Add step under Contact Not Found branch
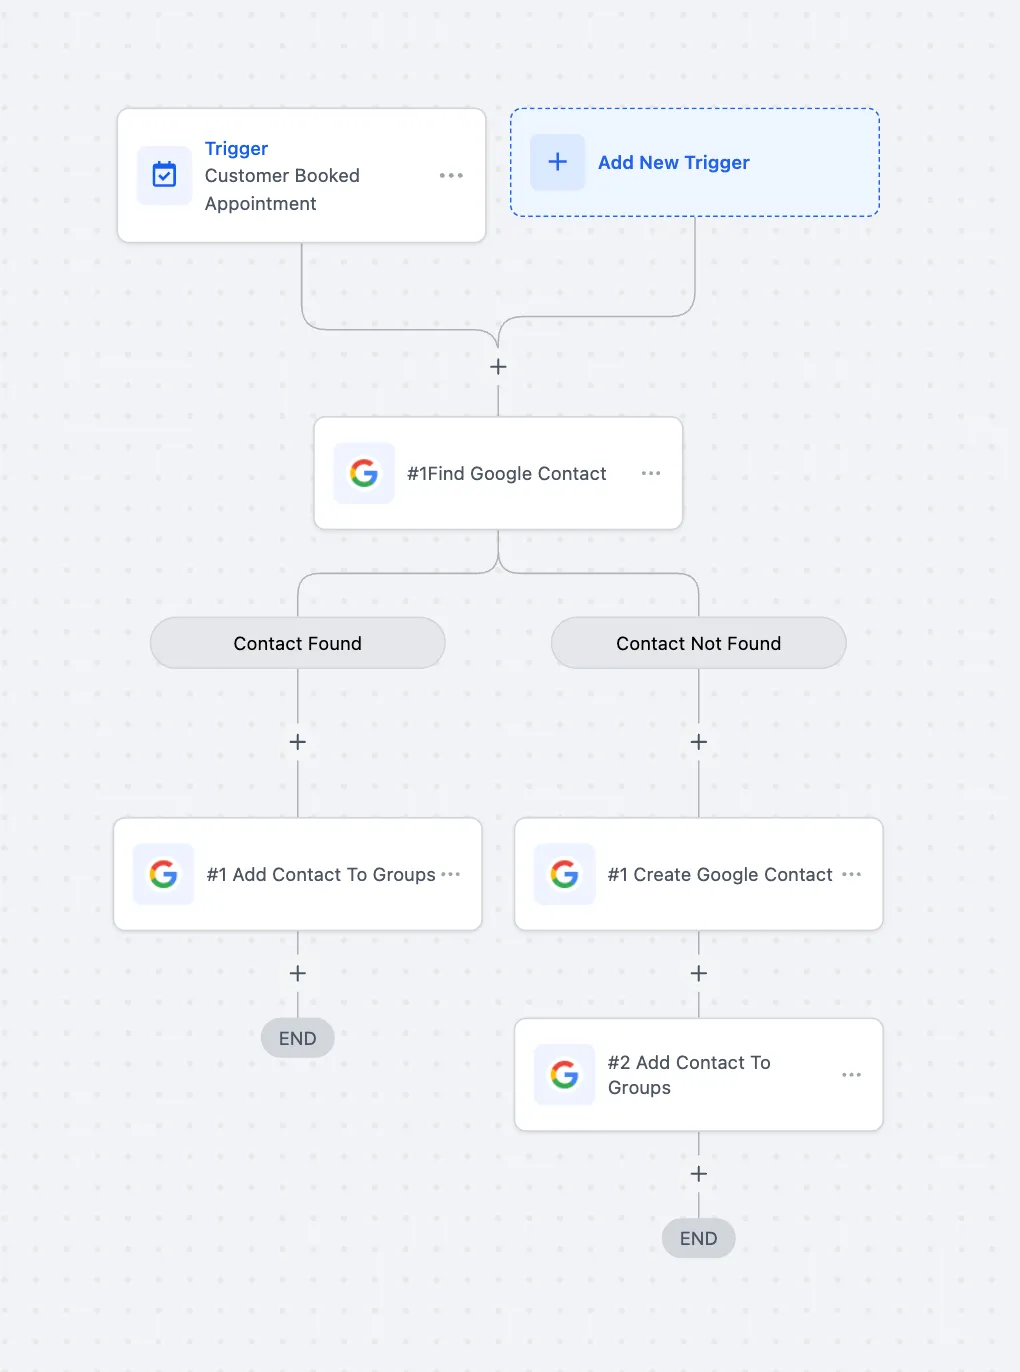Viewport: 1020px width, 1372px height. pyautogui.click(x=699, y=742)
